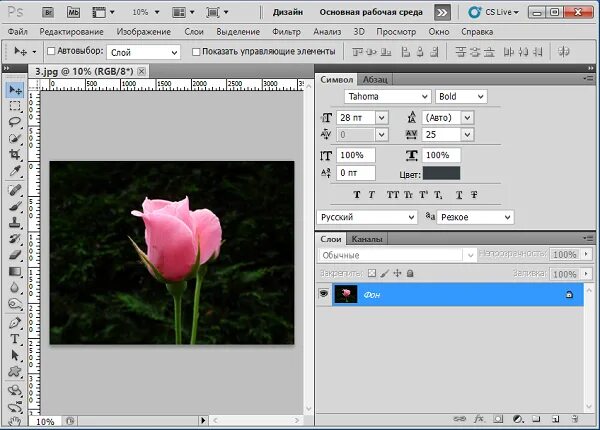
Task: Select the Blur tool
Action: tap(15, 287)
